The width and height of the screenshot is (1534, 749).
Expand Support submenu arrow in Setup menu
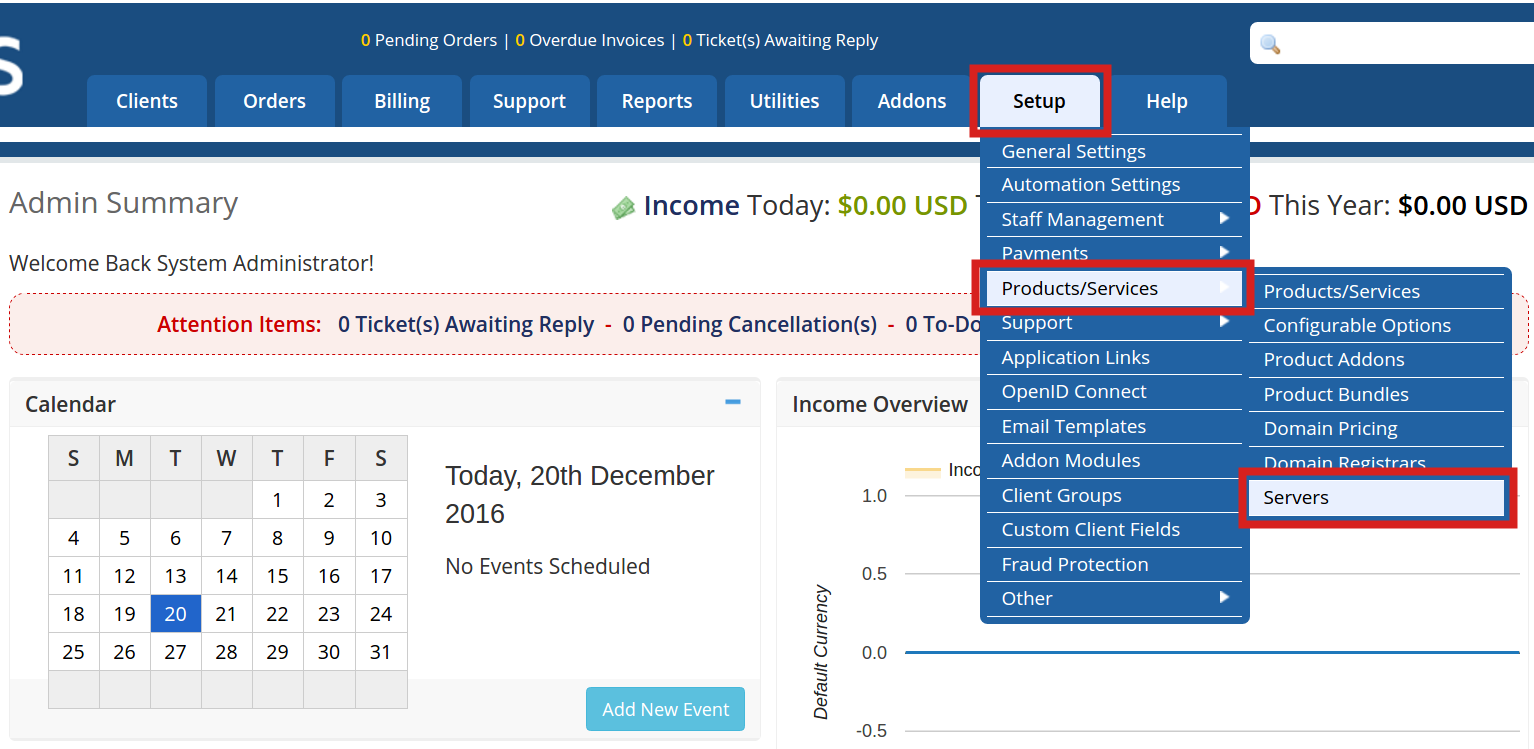(x=1224, y=321)
